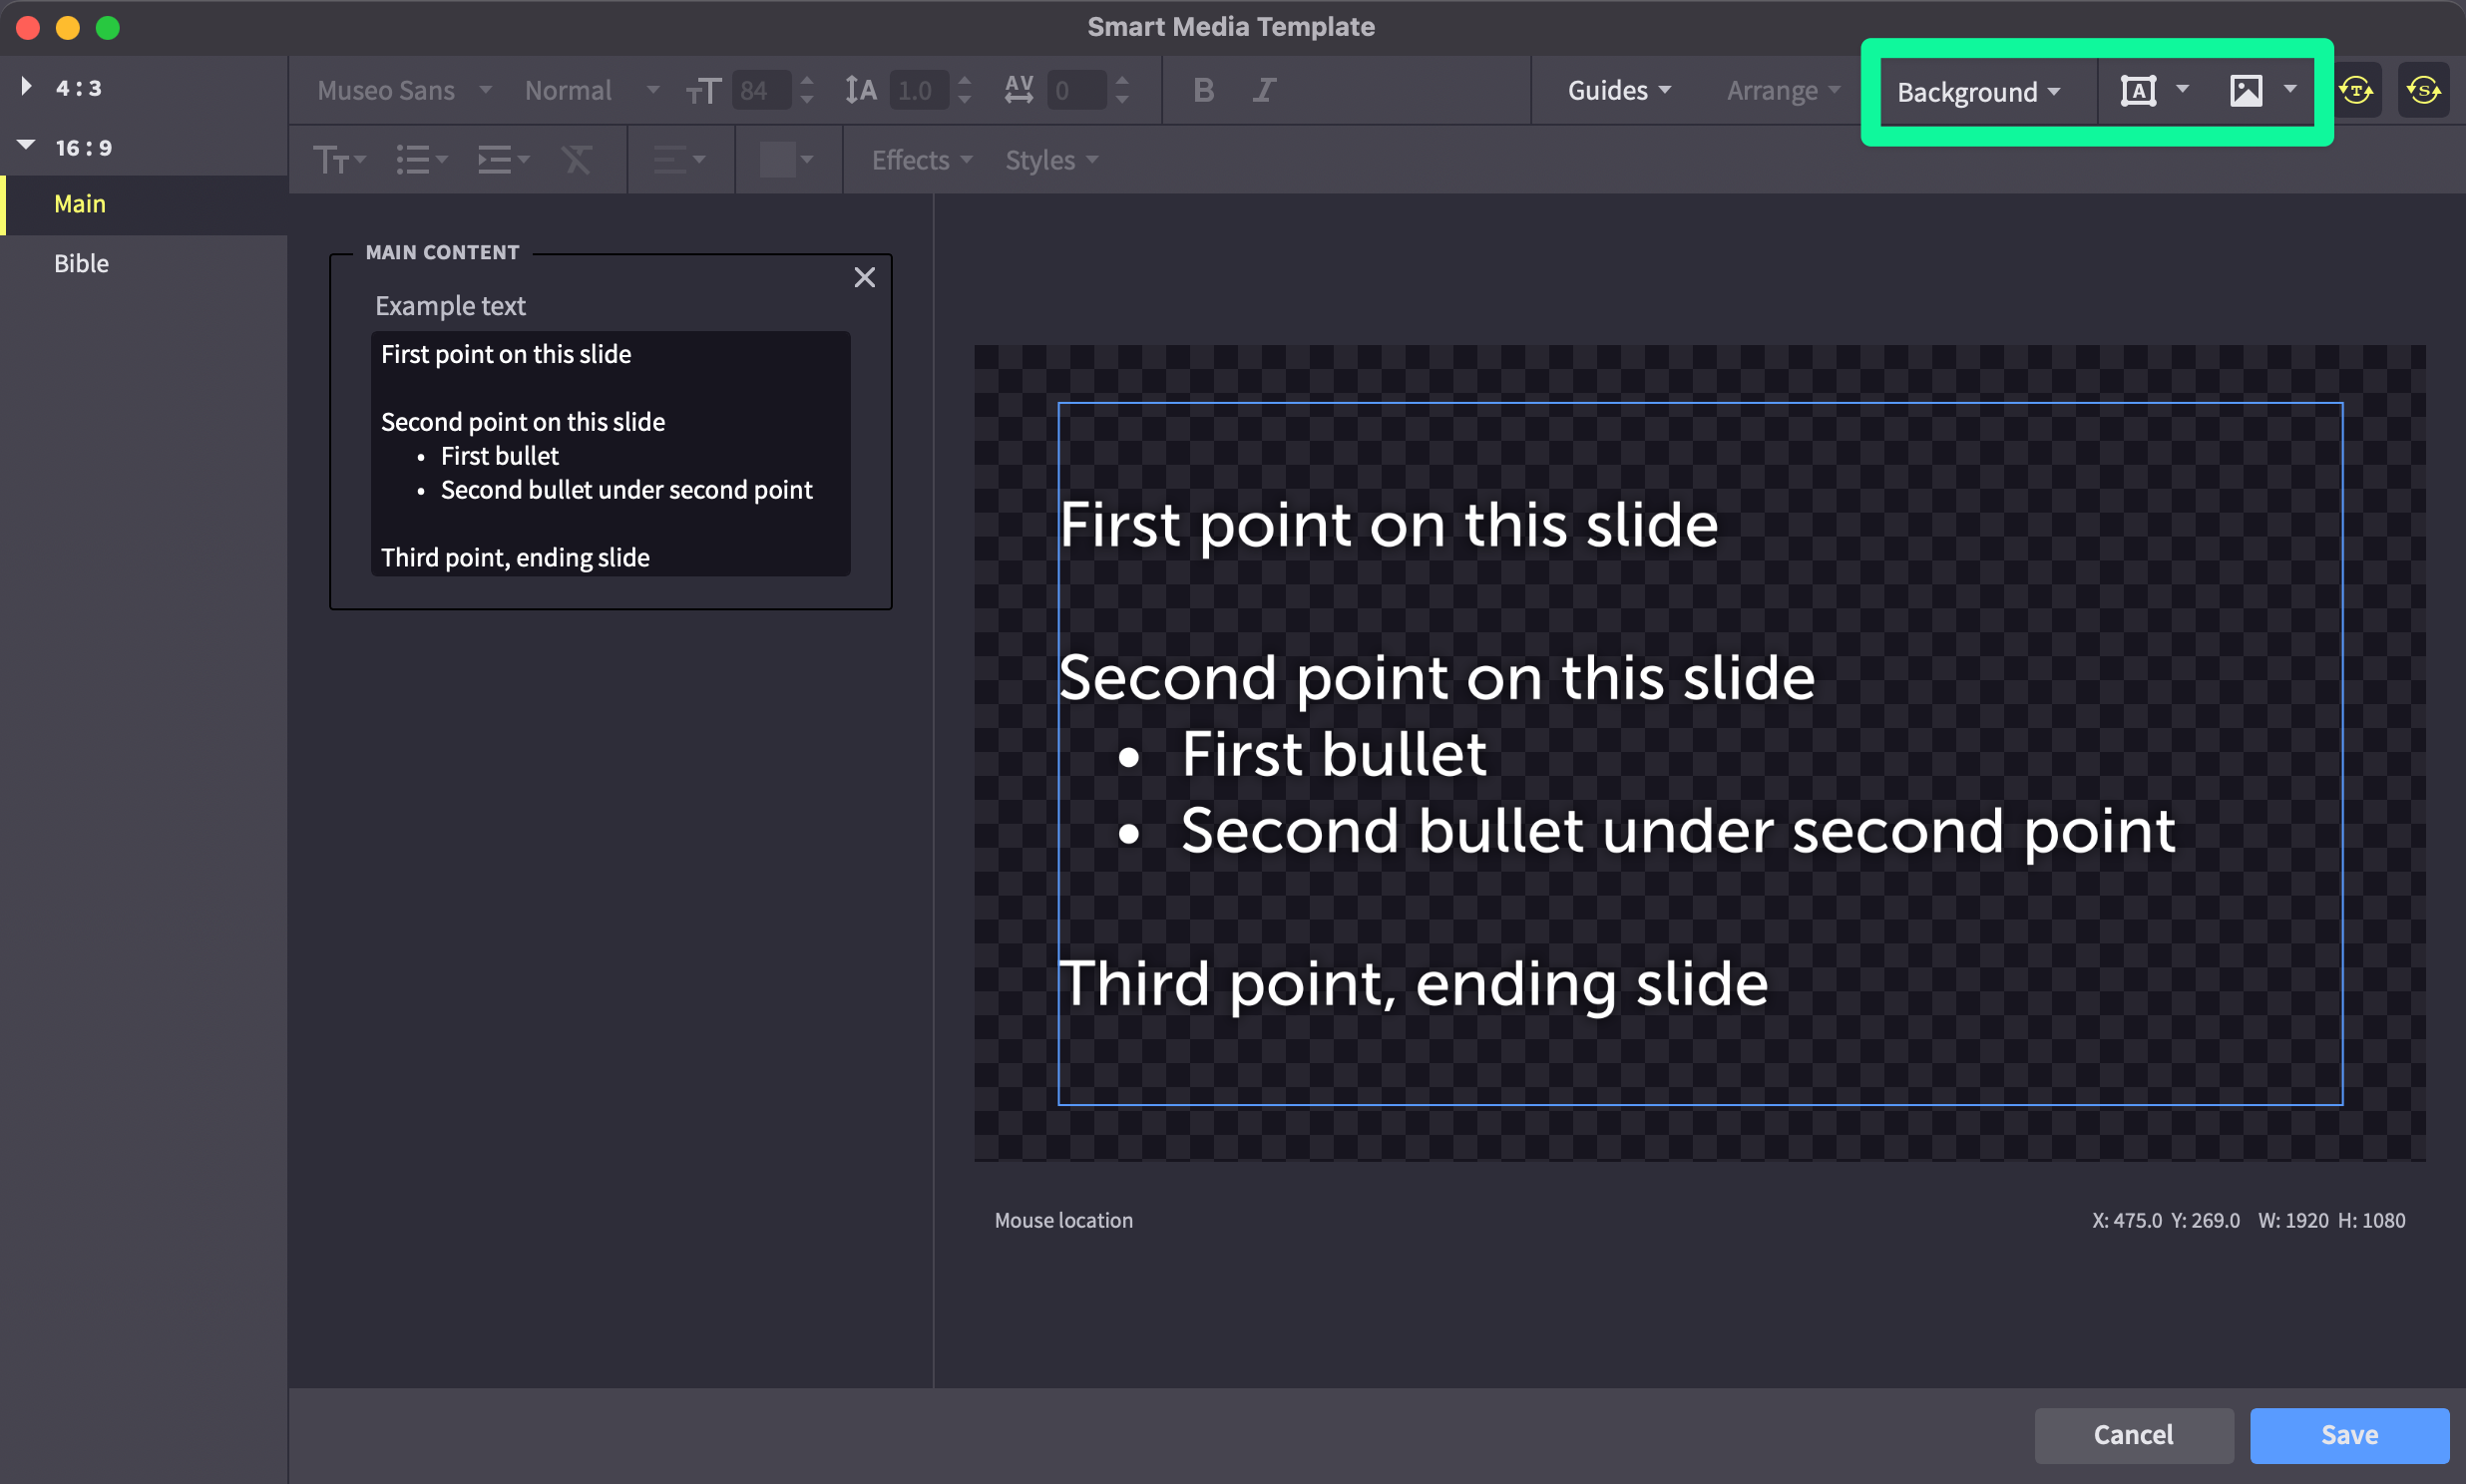Toggle italic formatting with the I icon

1264,90
